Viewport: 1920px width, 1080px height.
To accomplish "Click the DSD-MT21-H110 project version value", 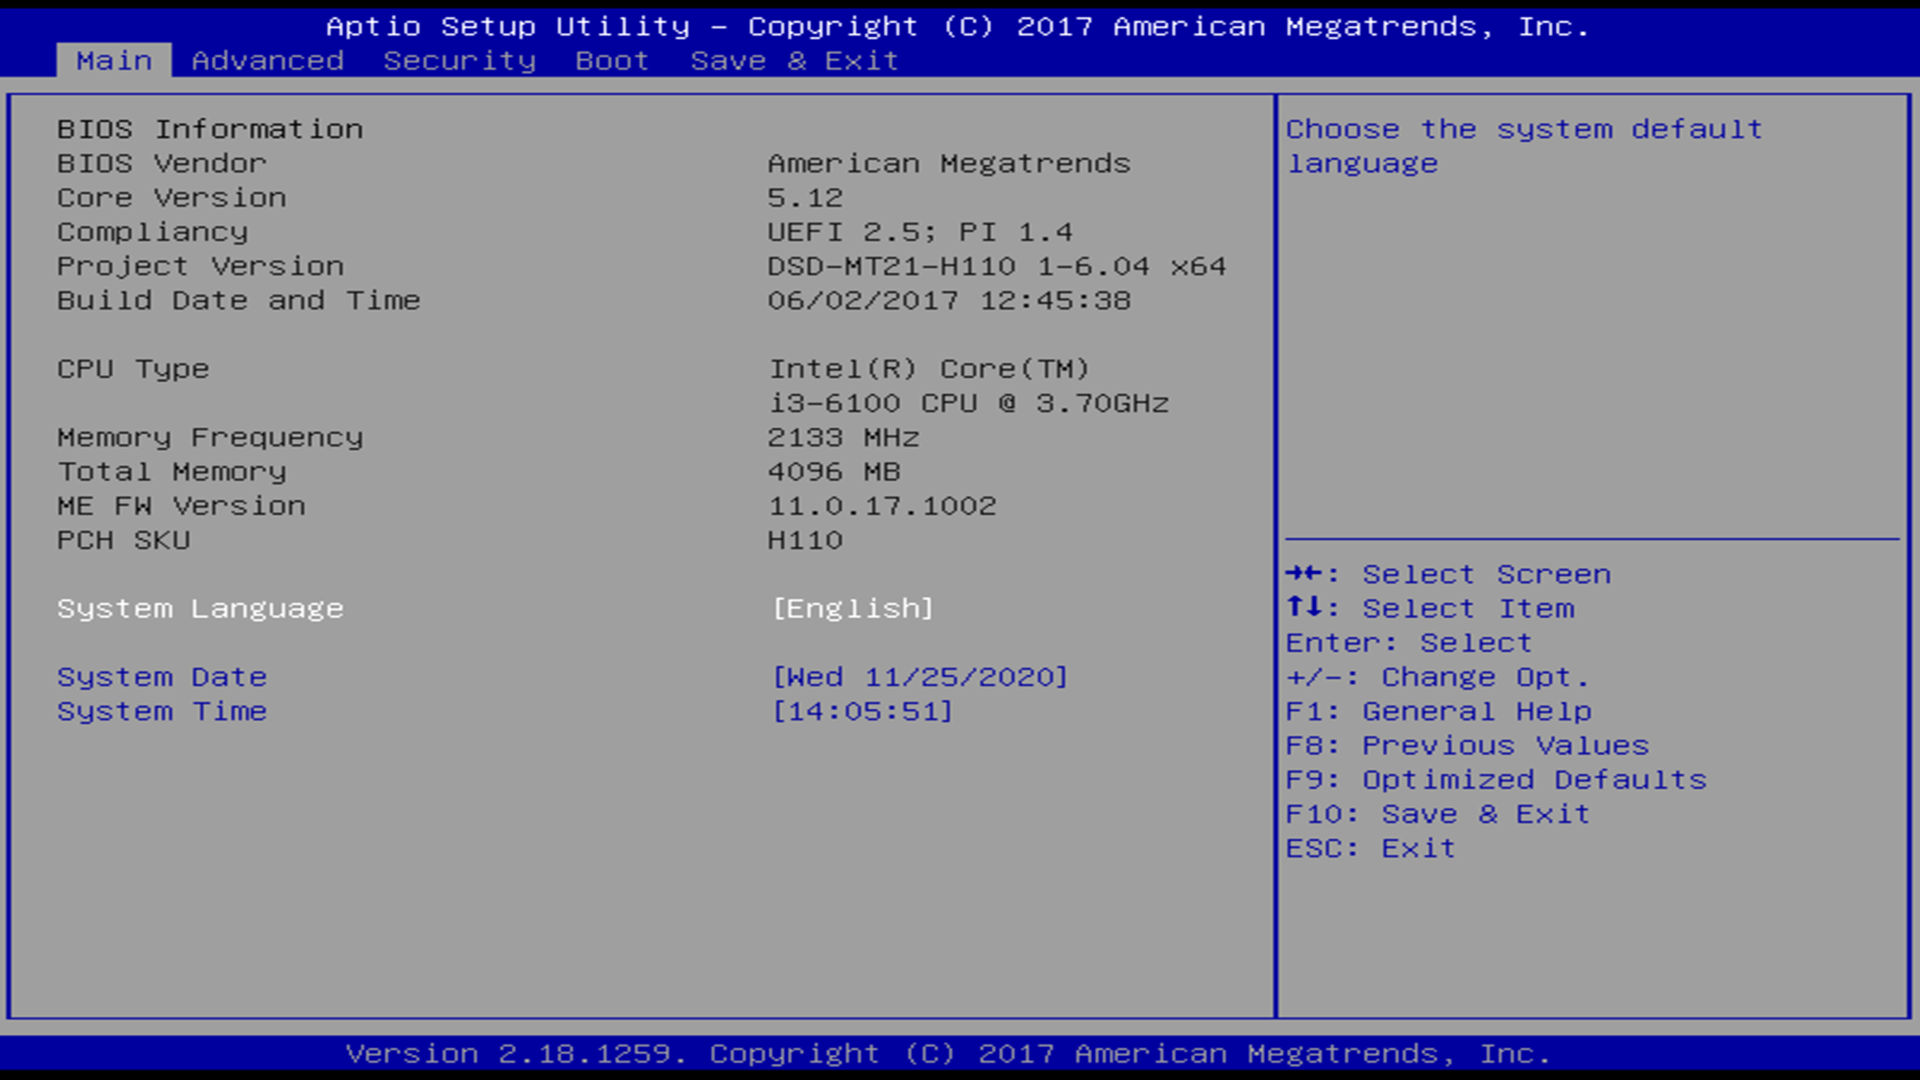I will [997, 266].
